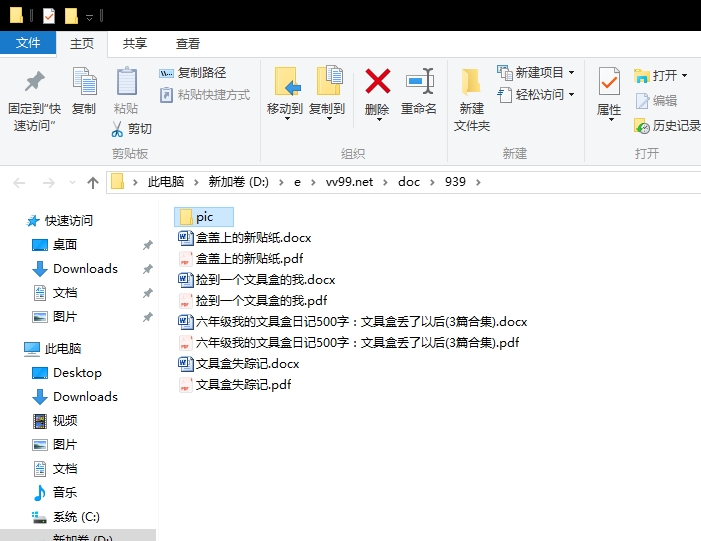Select the 六年级我的文具盒日记500字 docx file
The width and height of the screenshot is (701, 541).
[x=353, y=321]
